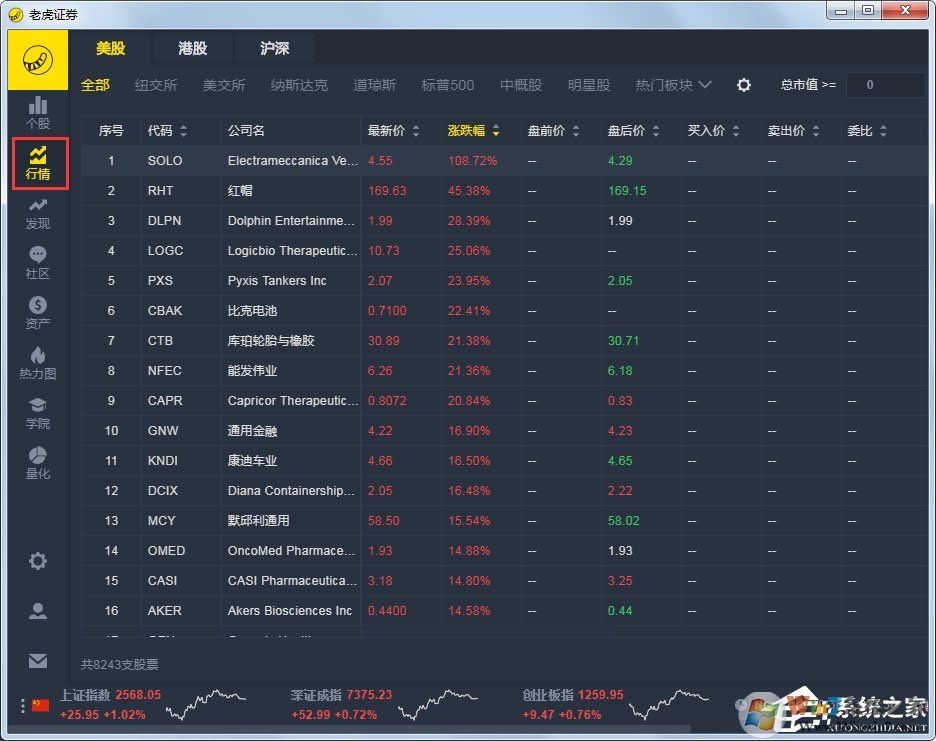Select the 中概股 stock filter
936x741 pixels.
point(520,85)
